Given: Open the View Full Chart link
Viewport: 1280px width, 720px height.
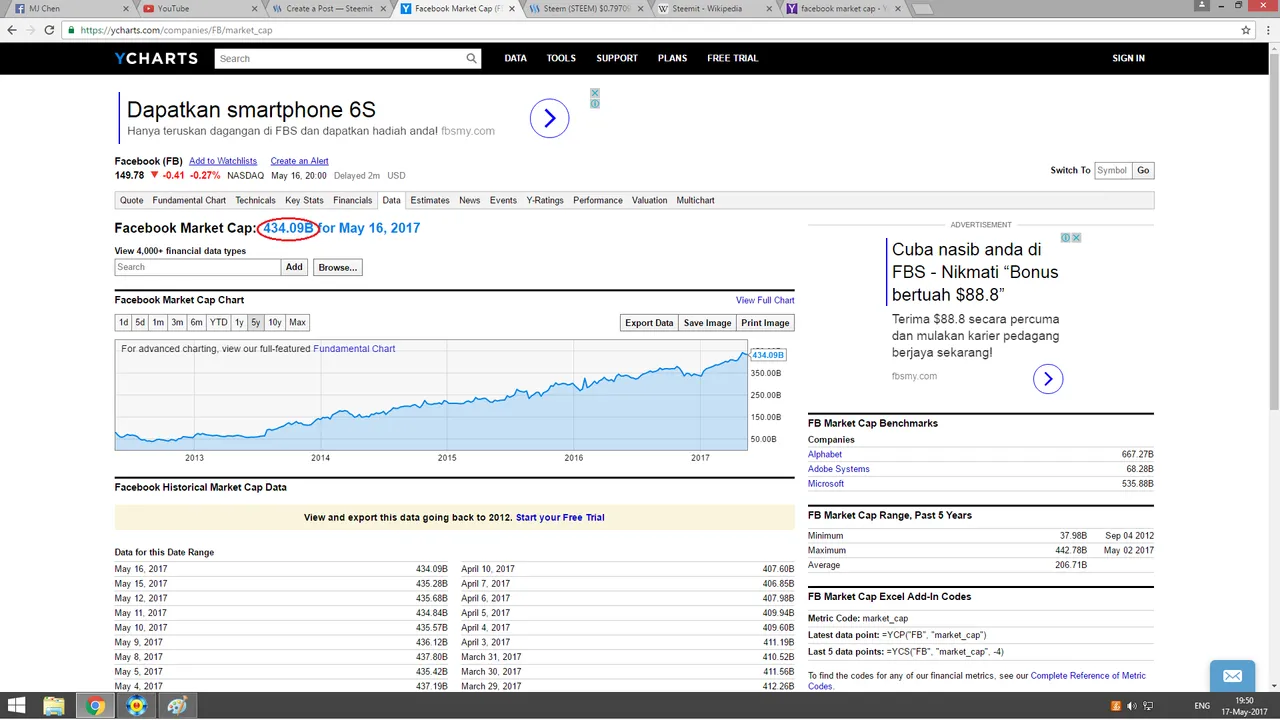Looking at the screenshot, I should (x=765, y=300).
